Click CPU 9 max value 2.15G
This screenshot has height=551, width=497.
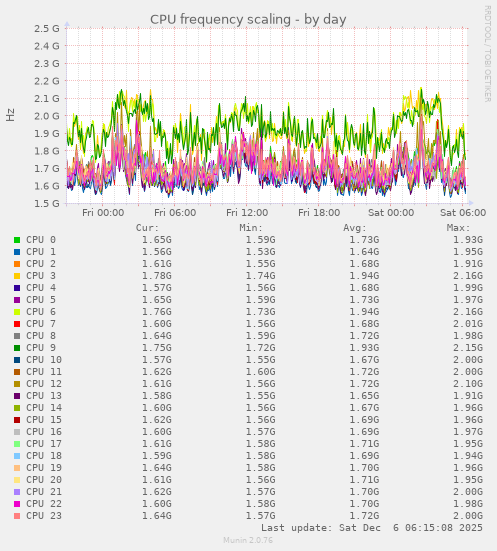tap(468, 348)
